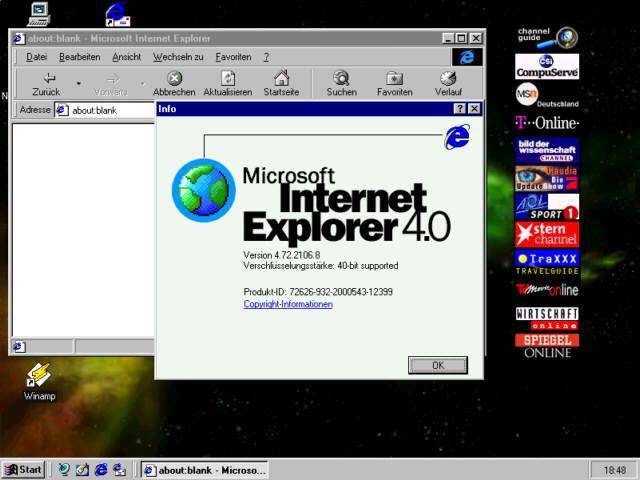Select the Internet Explorer desktop shortcut
The height and width of the screenshot is (480, 640).
(118, 14)
